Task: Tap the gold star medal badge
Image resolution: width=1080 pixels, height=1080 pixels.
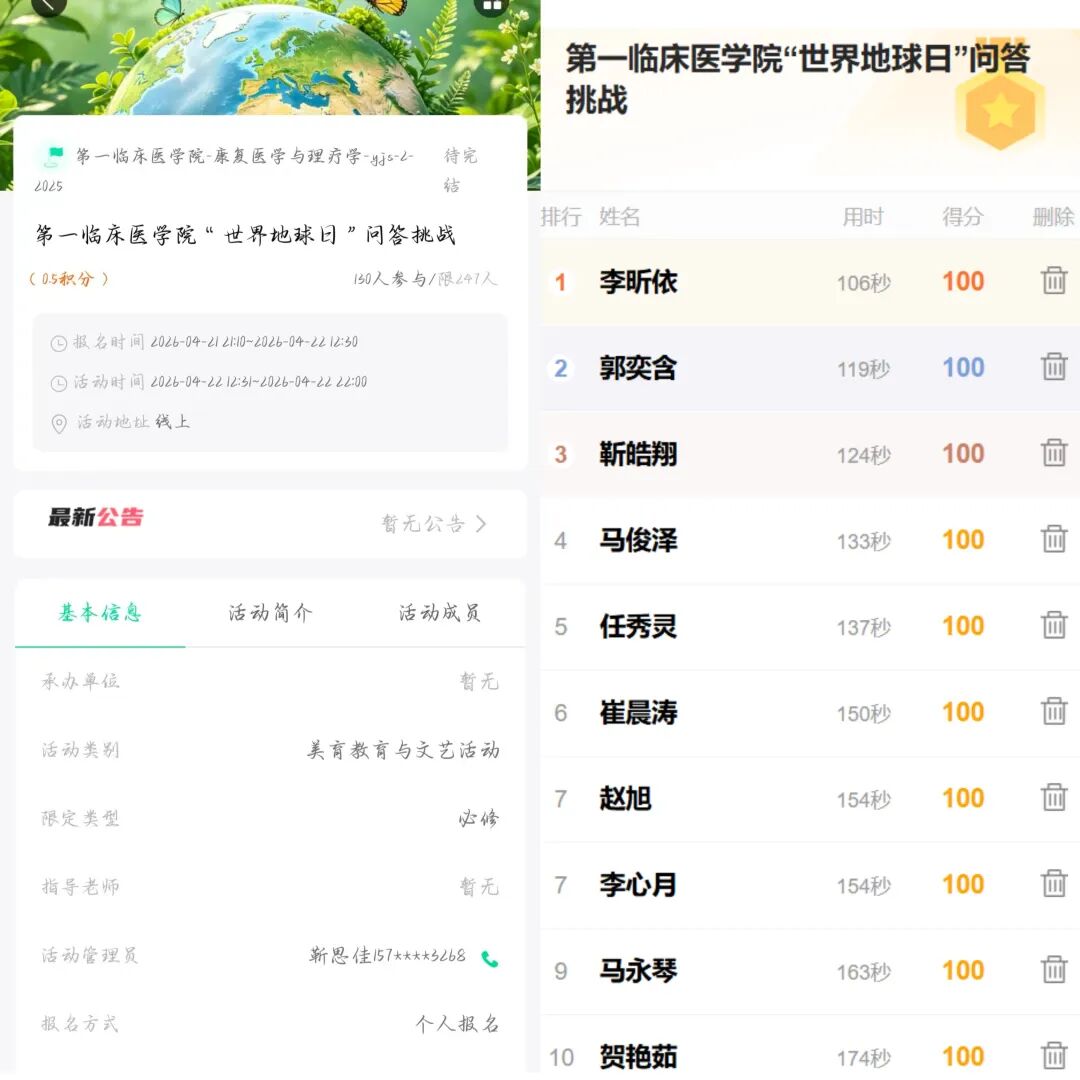Action: tap(1000, 110)
